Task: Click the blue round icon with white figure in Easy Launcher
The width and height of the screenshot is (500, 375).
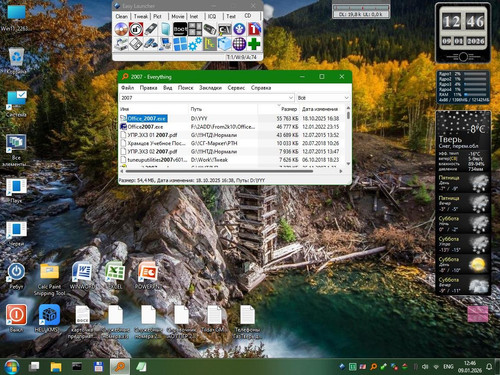Action: click(x=239, y=29)
